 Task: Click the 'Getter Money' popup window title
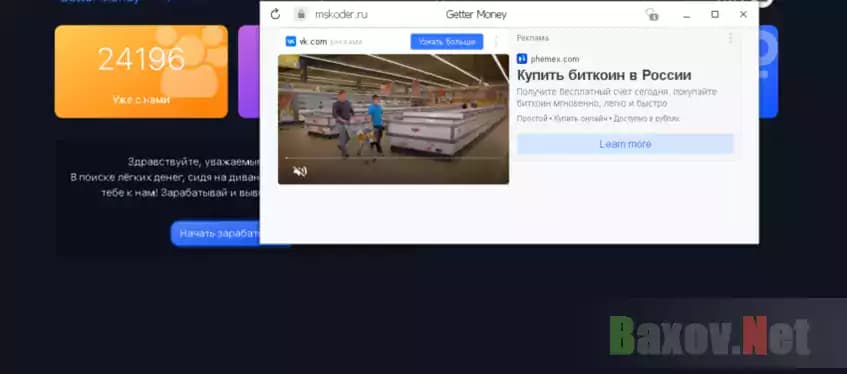pyautogui.click(x=476, y=15)
